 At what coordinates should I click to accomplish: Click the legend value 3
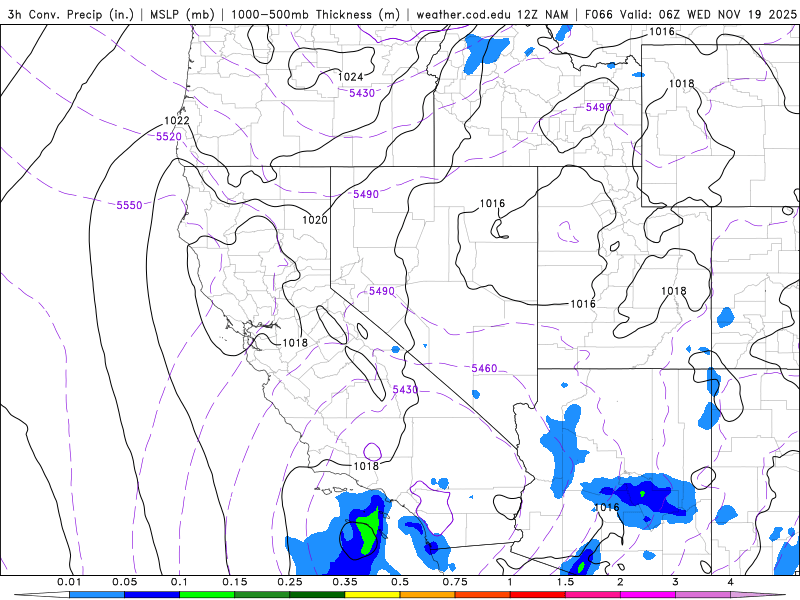click(x=675, y=582)
